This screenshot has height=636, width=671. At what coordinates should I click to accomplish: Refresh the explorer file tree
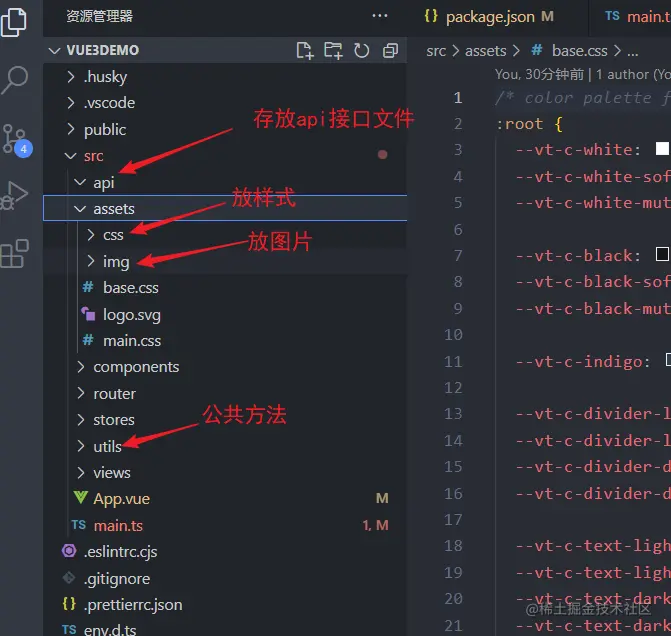tap(362, 51)
